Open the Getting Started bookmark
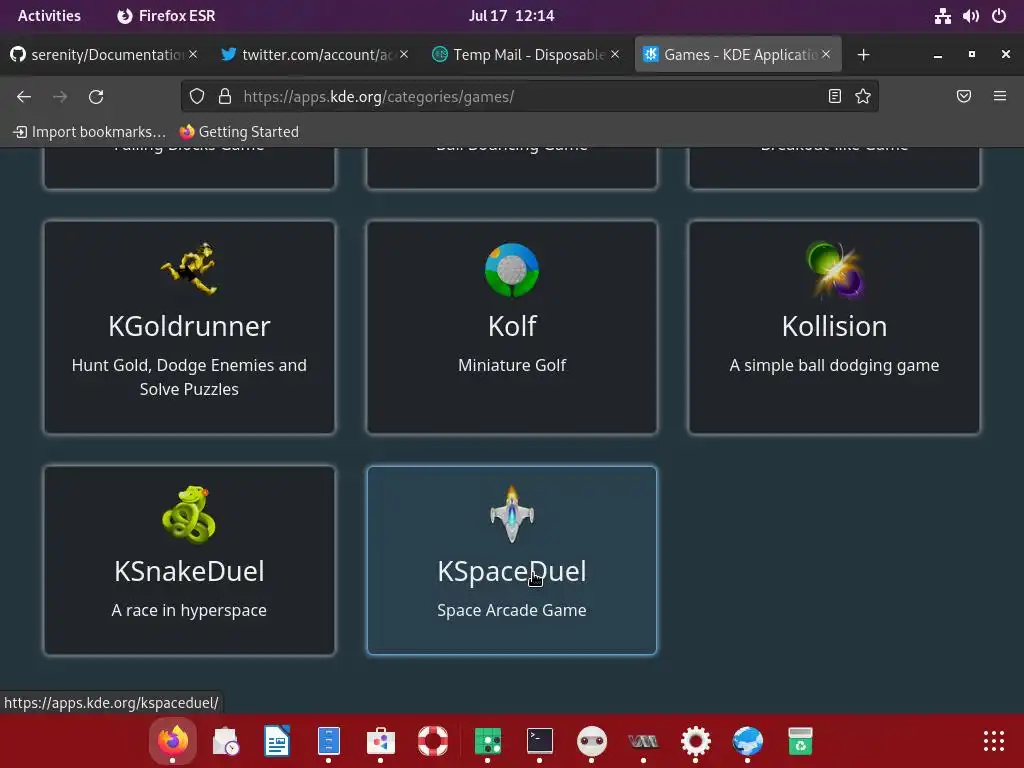 tap(239, 132)
